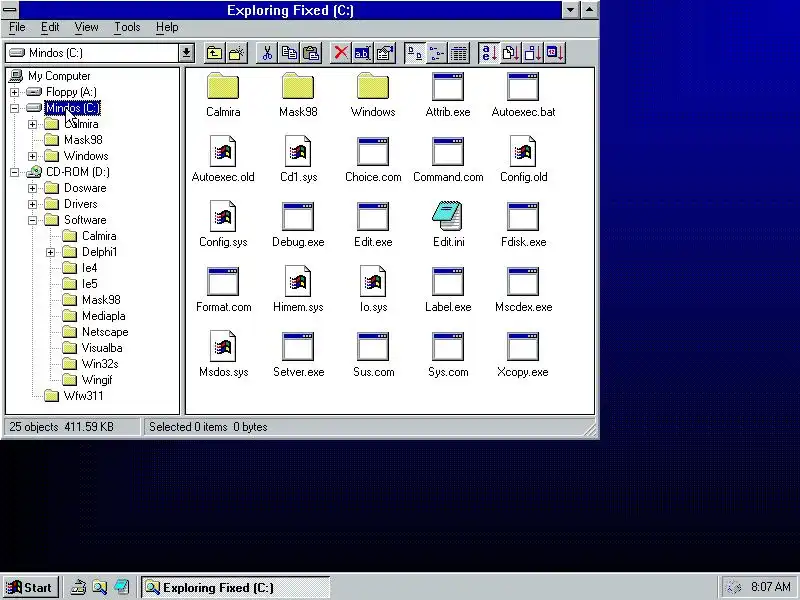Select the Io.sys file

tap(373, 289)
